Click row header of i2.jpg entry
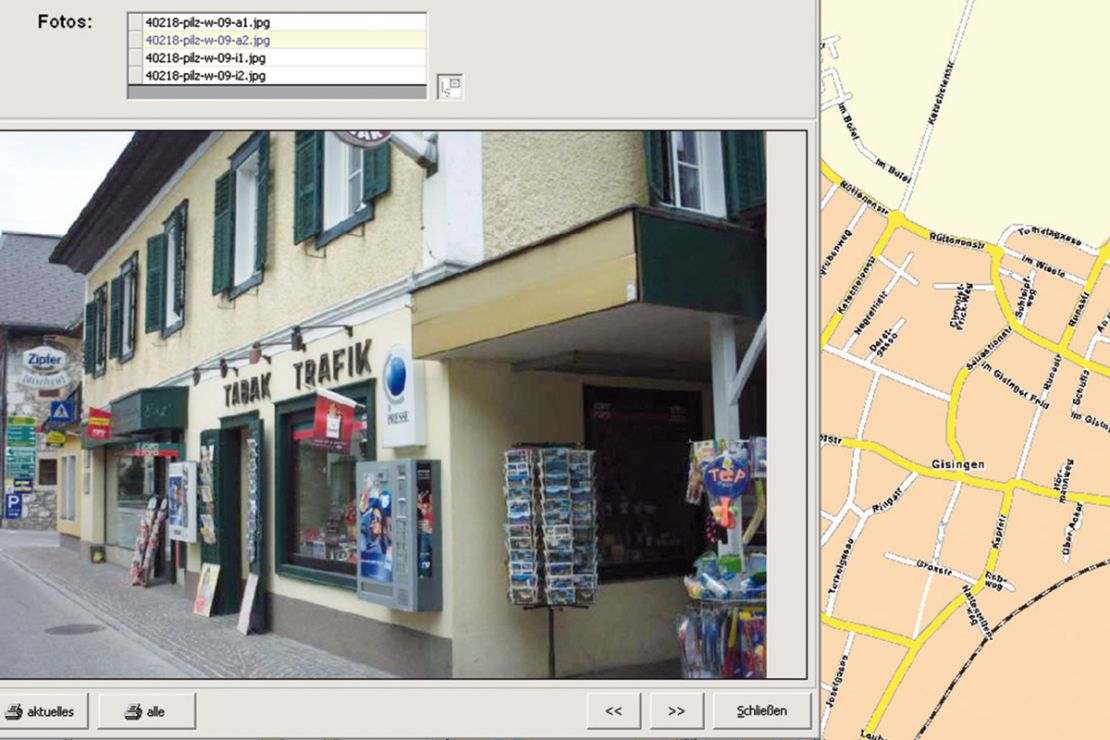1110x740 pixels. (x=135, y=75)
